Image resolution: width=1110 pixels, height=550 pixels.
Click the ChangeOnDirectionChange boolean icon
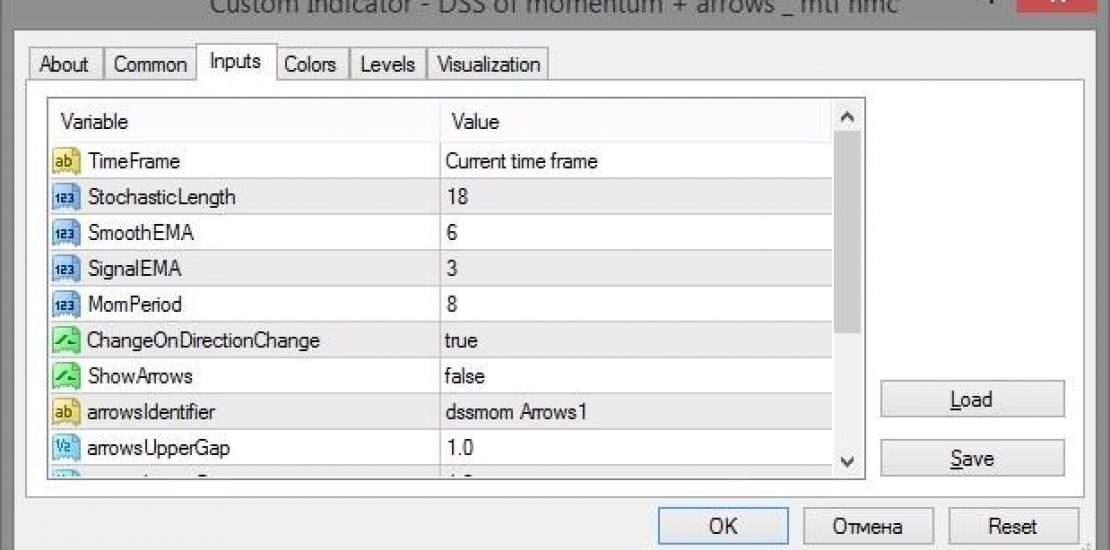66,340
